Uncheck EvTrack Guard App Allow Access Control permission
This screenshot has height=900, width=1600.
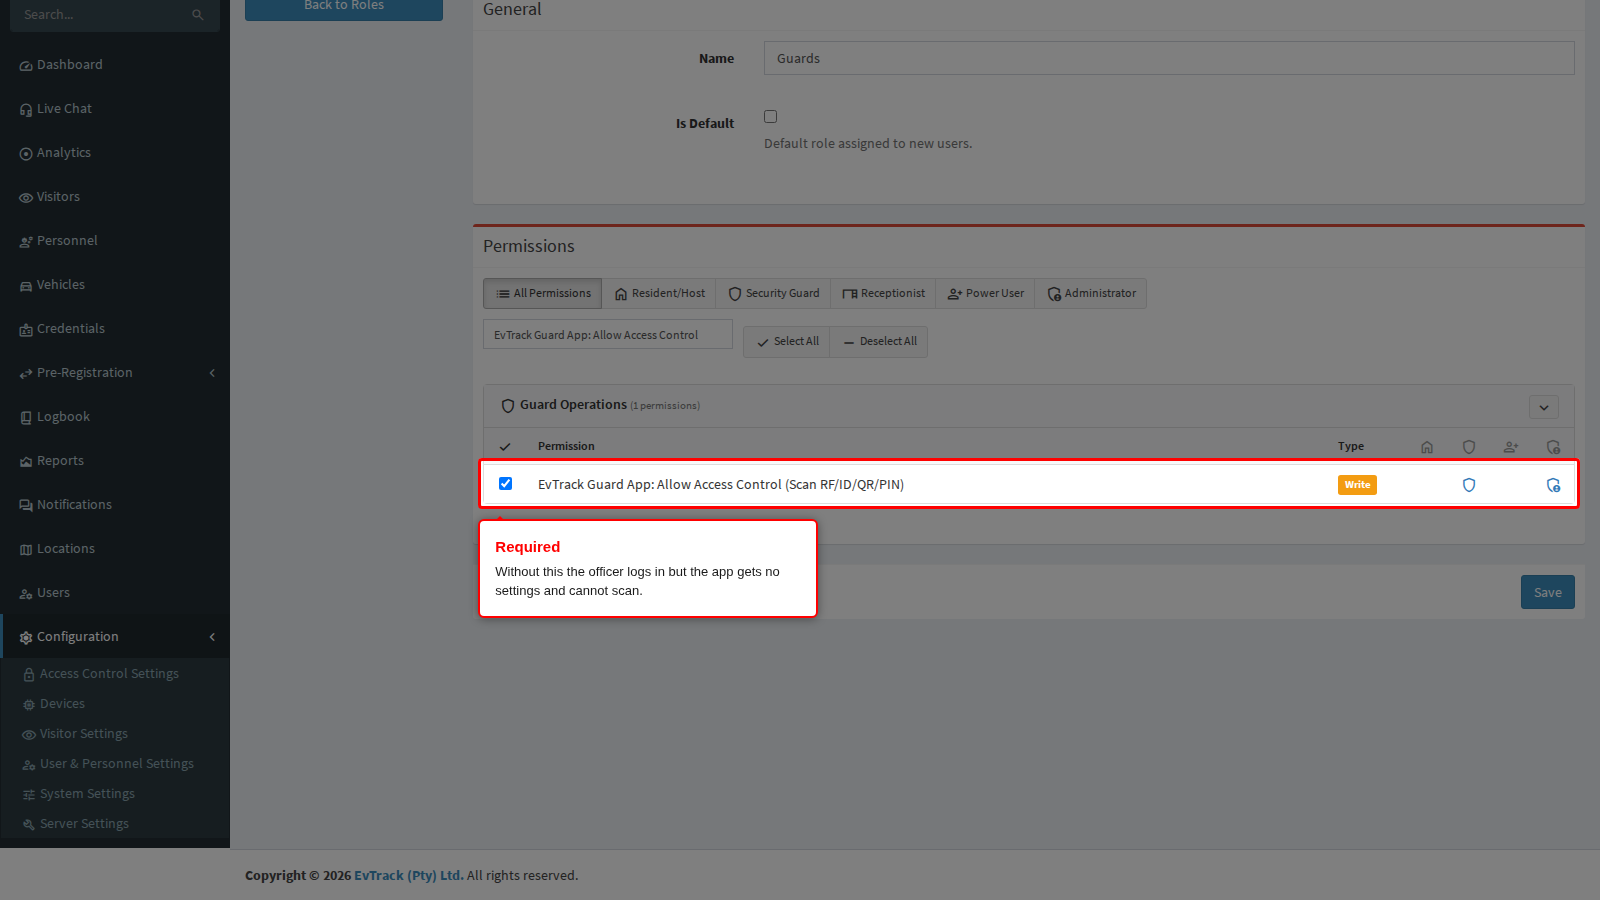click(506, 484)
